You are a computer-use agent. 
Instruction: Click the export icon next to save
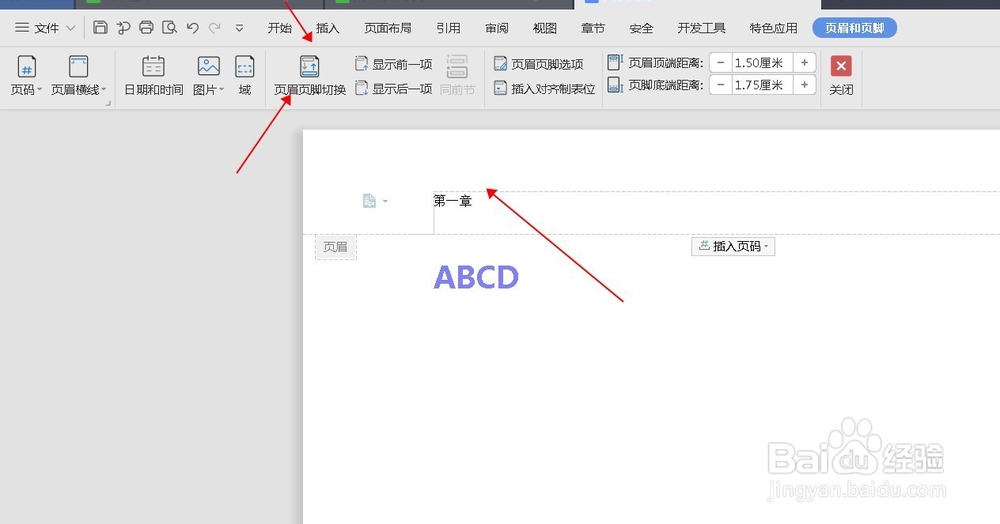[123, 27]
